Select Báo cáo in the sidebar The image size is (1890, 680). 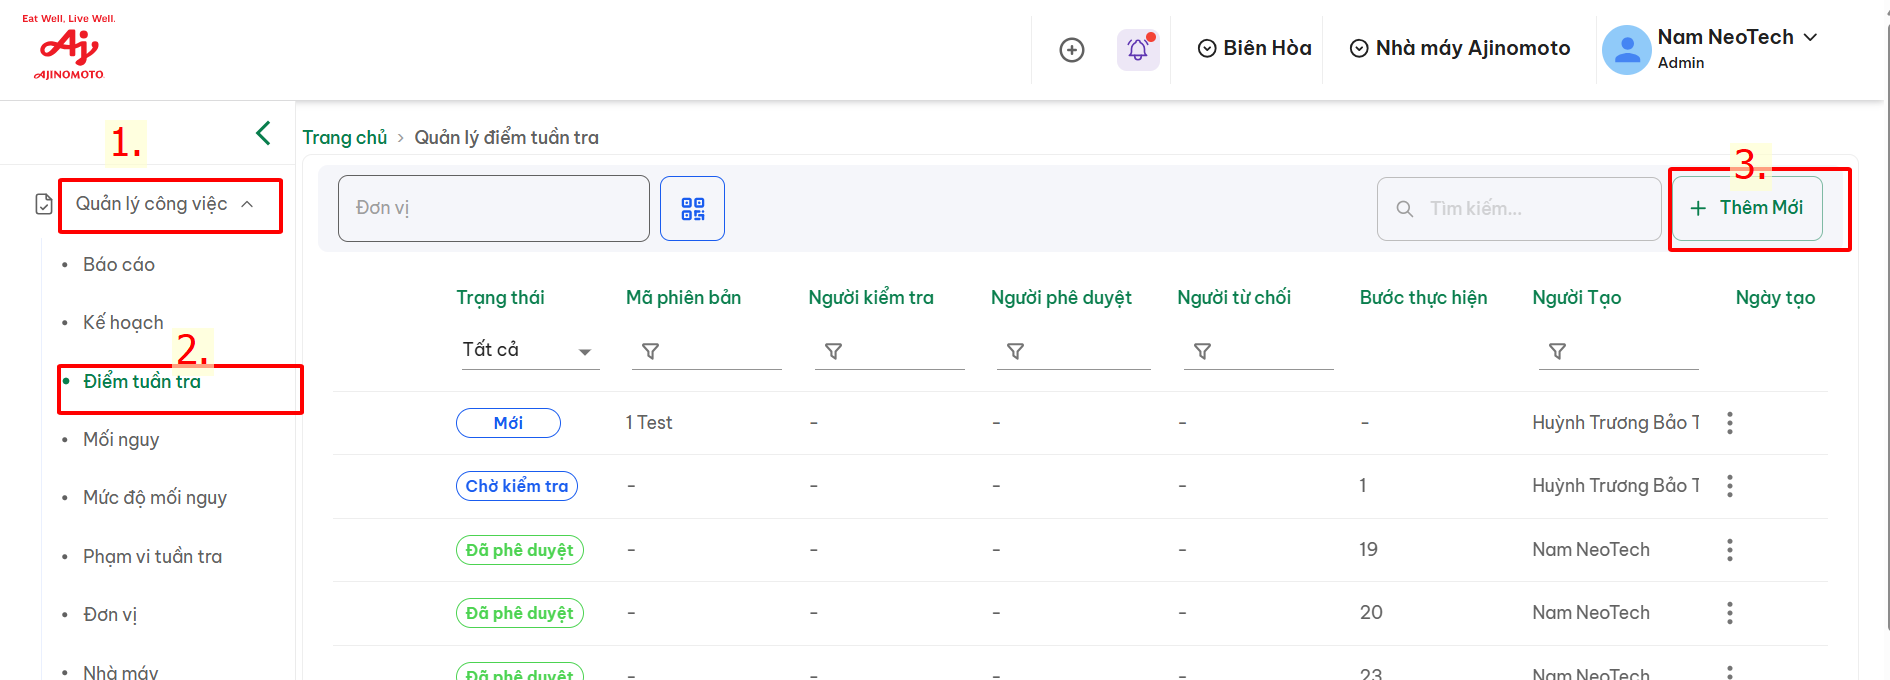(119, 265)
